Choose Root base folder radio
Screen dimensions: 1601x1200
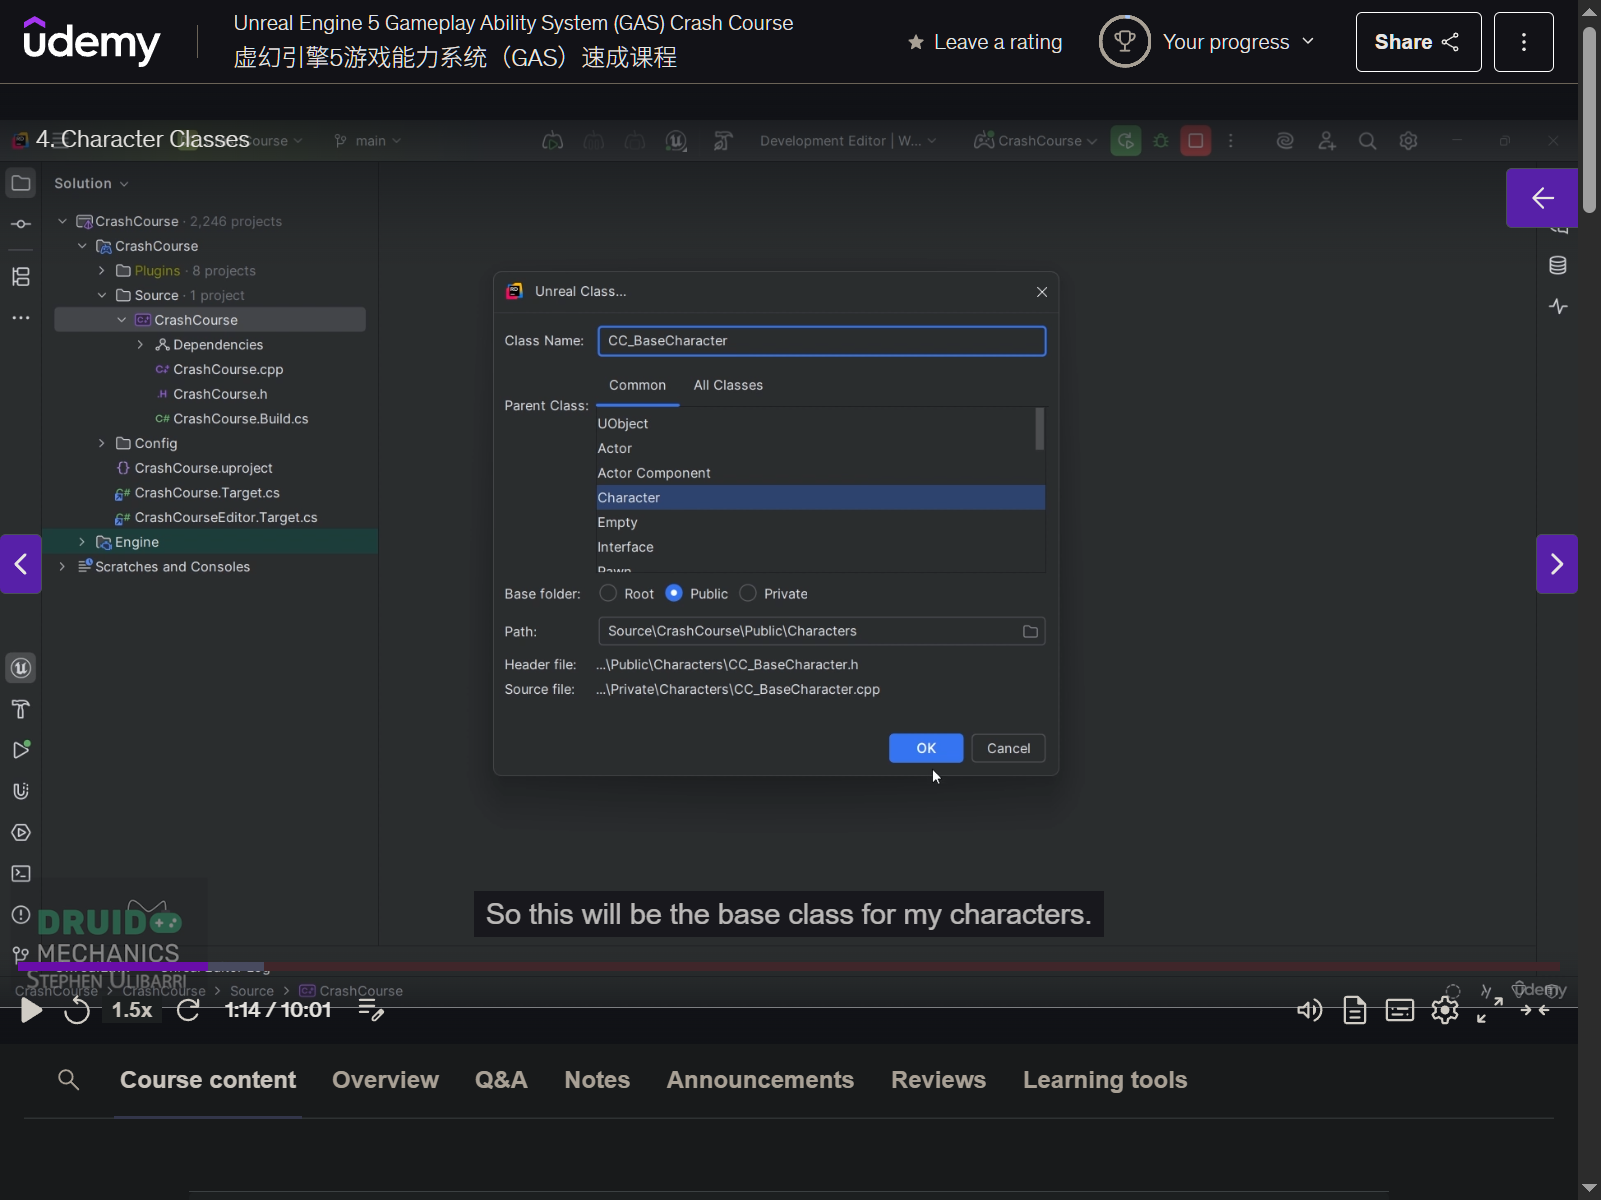[608, 593]
